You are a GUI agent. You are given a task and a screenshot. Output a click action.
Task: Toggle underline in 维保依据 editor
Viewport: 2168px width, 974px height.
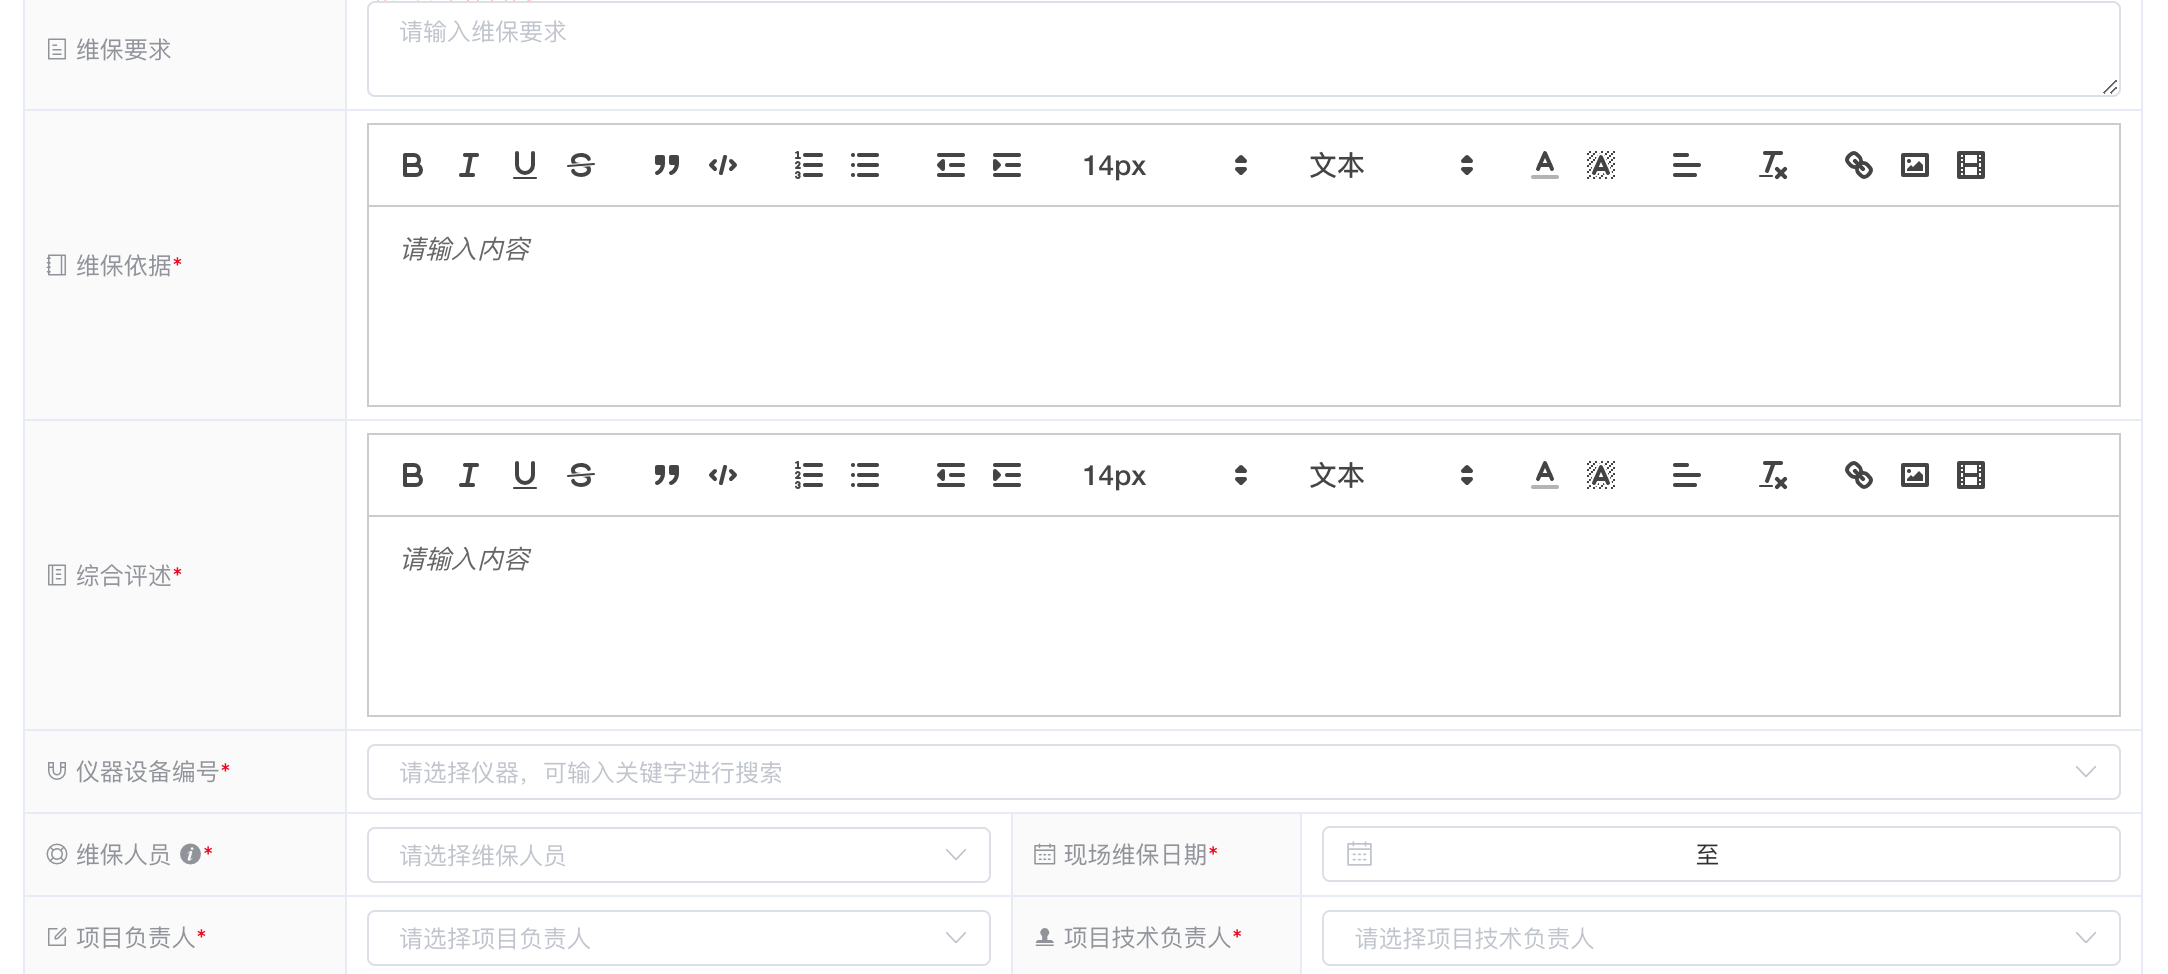[524, 165]
